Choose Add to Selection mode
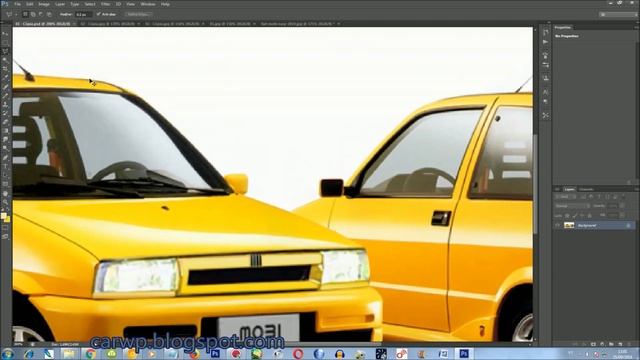 33,14
